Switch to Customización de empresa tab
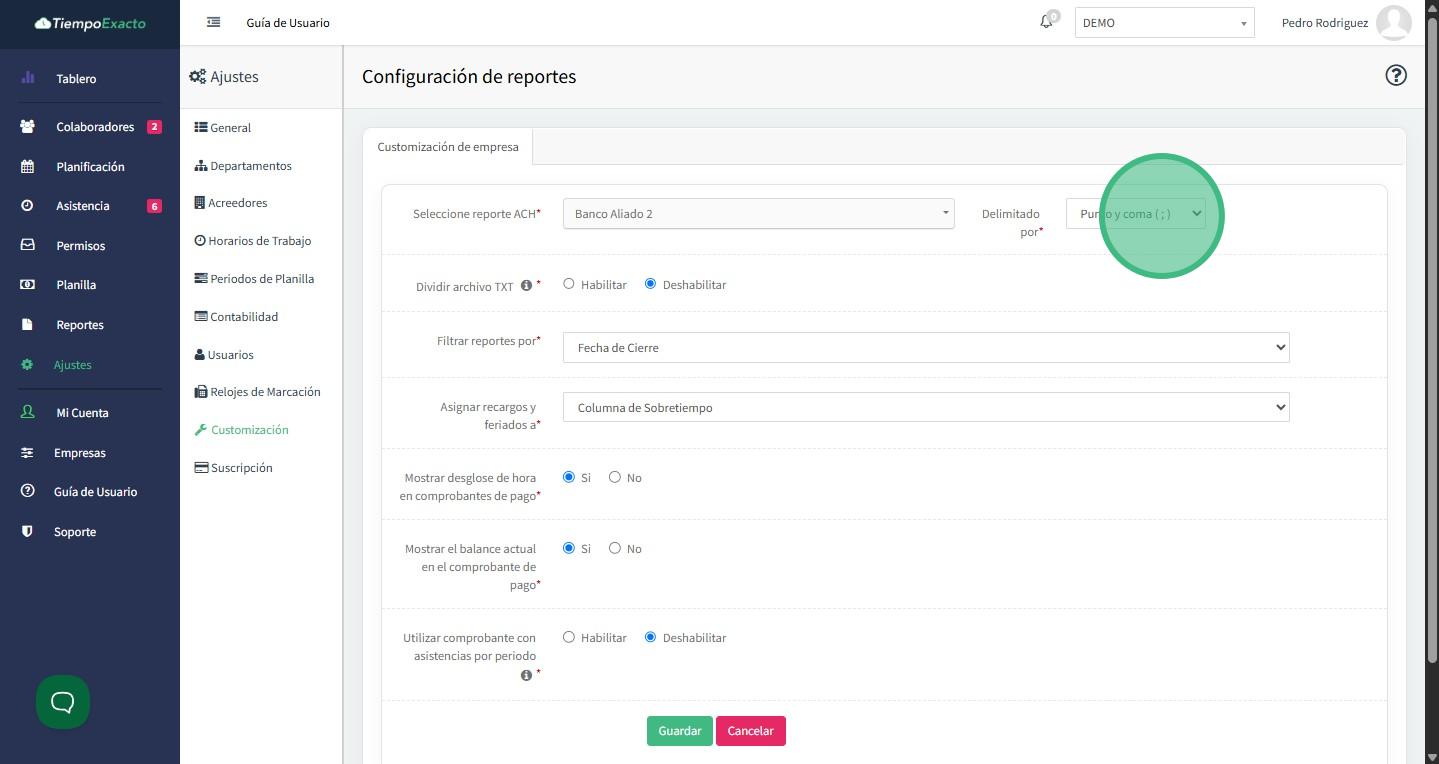1439x764 pixels. click(447, 147)
